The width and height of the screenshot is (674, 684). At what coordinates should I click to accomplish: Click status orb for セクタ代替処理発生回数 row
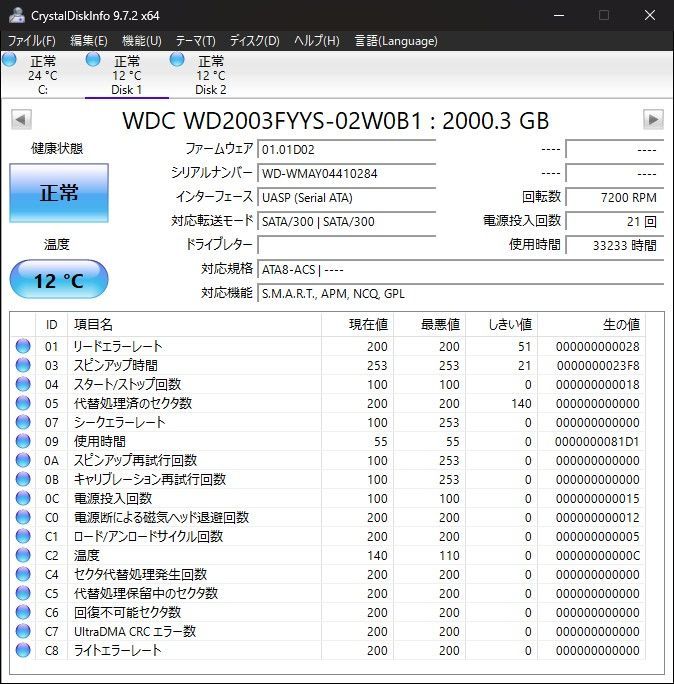click(x=23, y=574)
